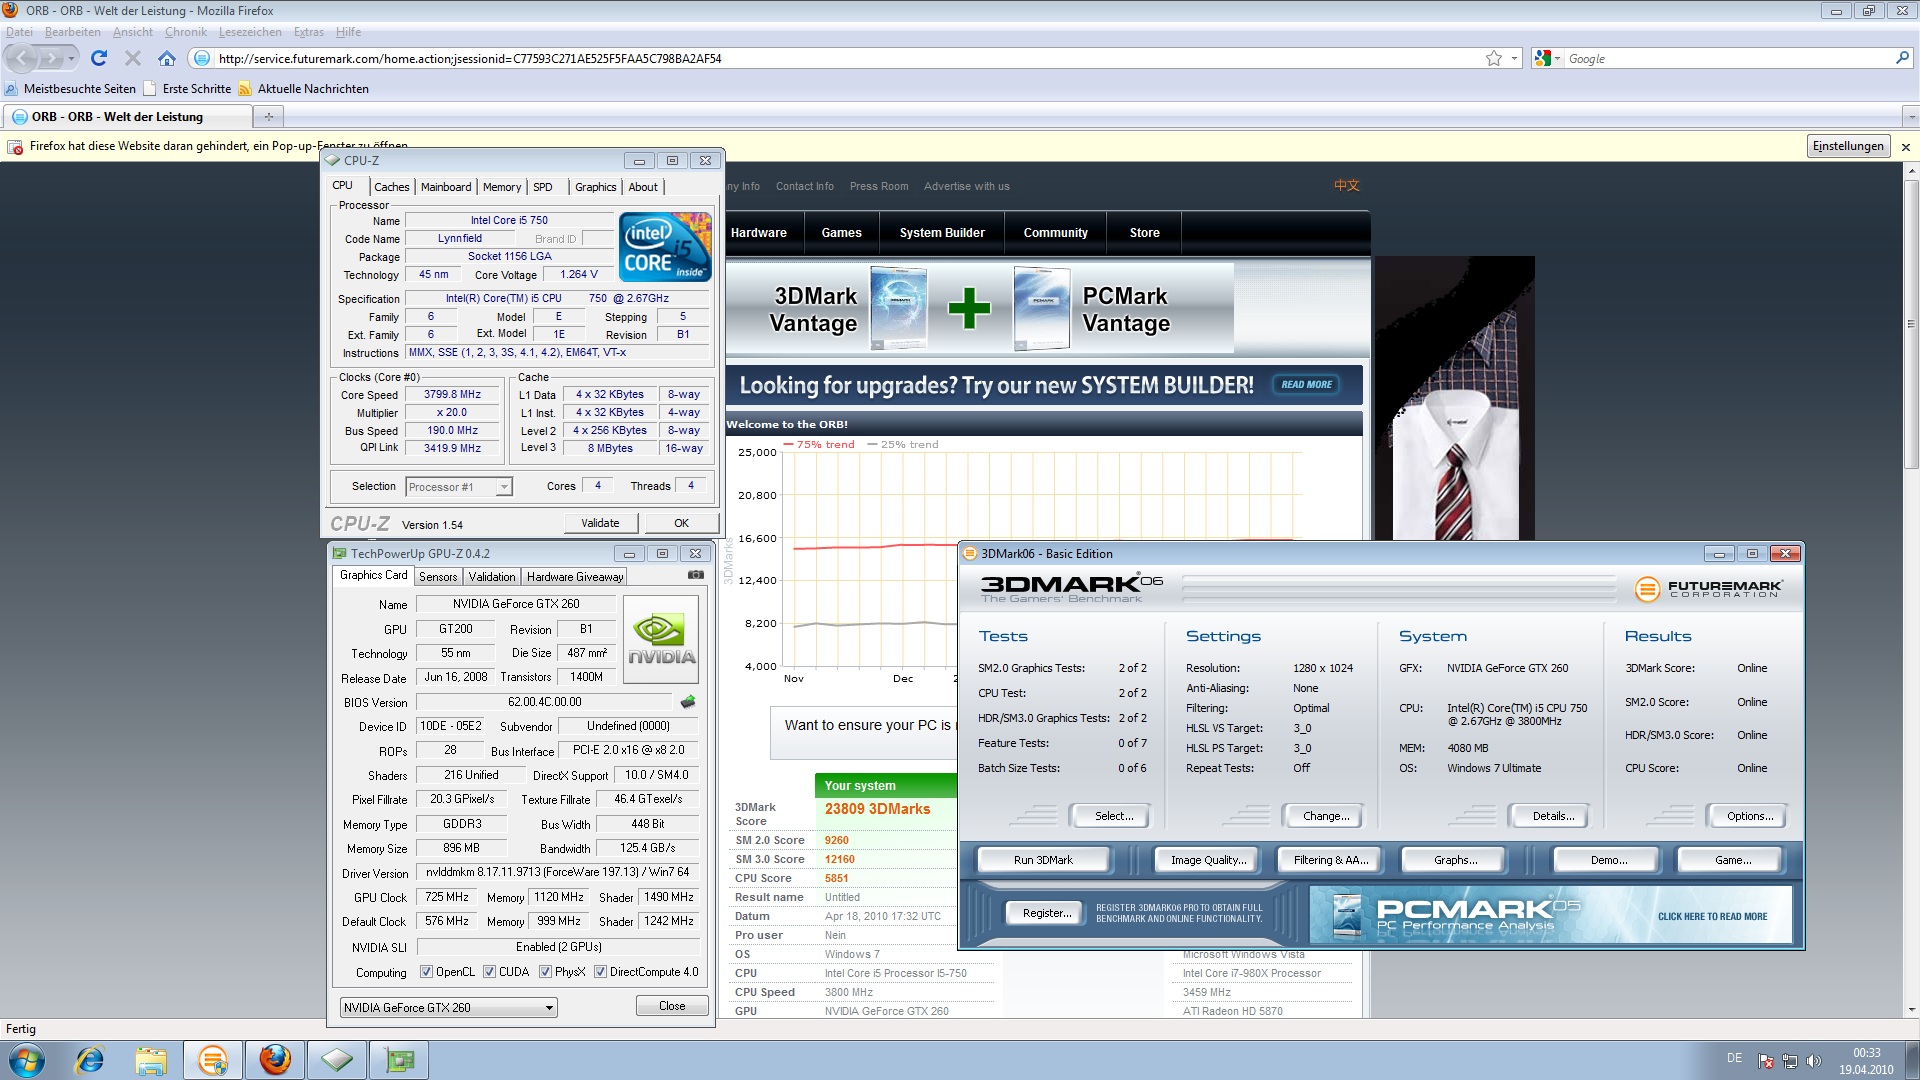Dismiss the popup blocked notification bar
Viewport: 1920px width, 1080px height.
(x=1905, y=147)
